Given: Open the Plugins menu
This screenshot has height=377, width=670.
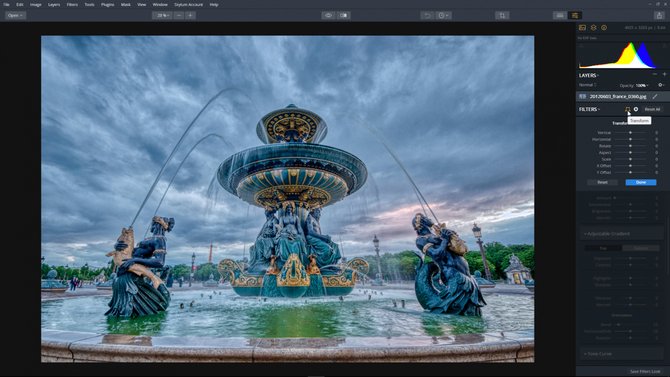Looking at the screenshot, I should (x=107, y=4).
